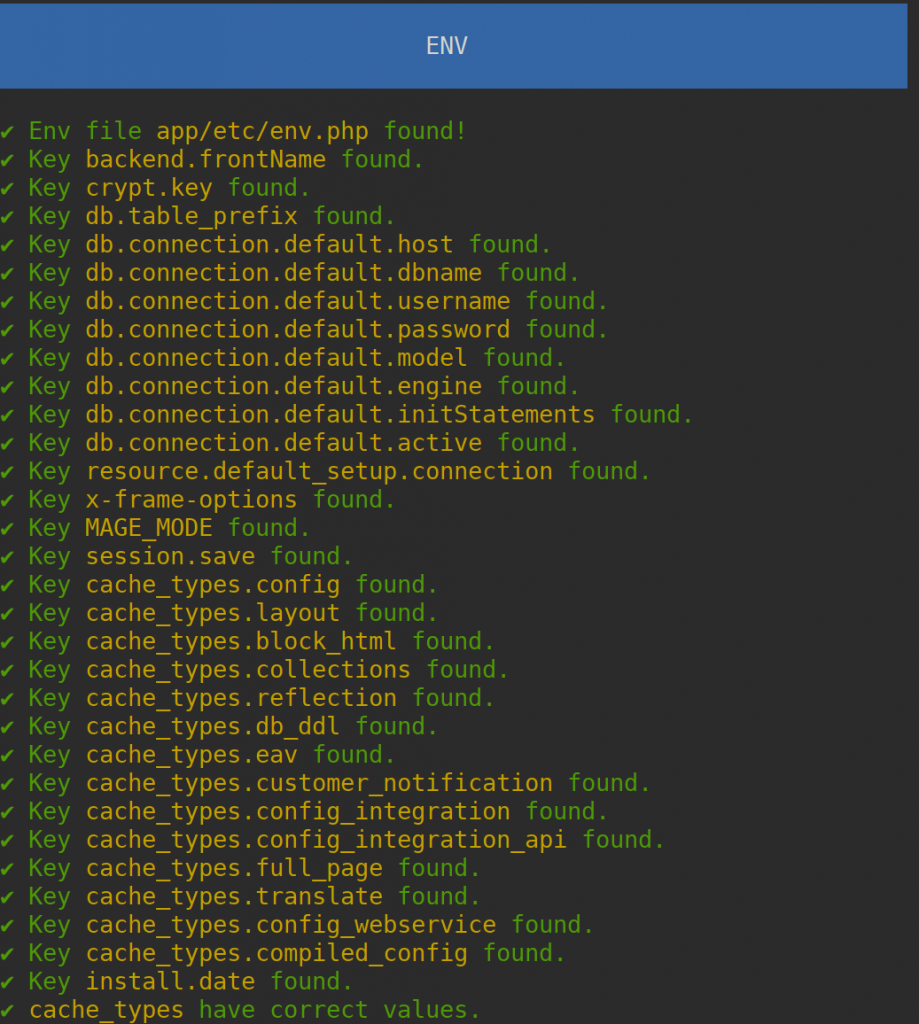
Task: Click db.connection.default.password key name
Action: tap(298, 329)
